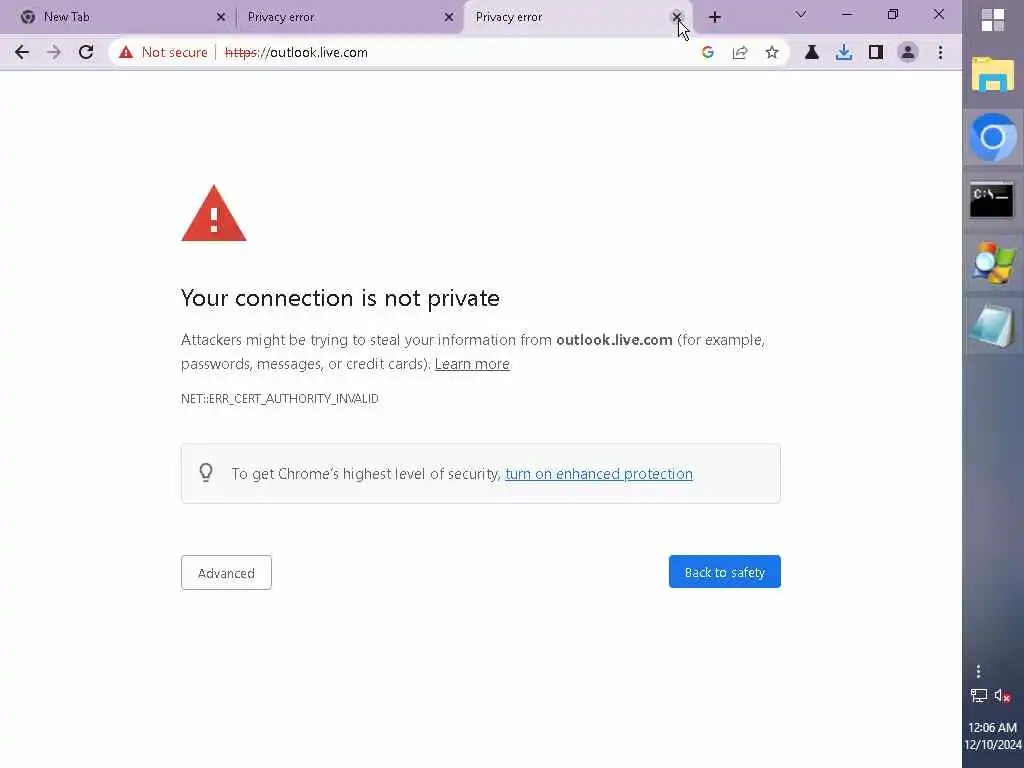Viewport: 1024px width, 768px height.
Task: Open the share page icon in address bar
Action: (740, 52)
